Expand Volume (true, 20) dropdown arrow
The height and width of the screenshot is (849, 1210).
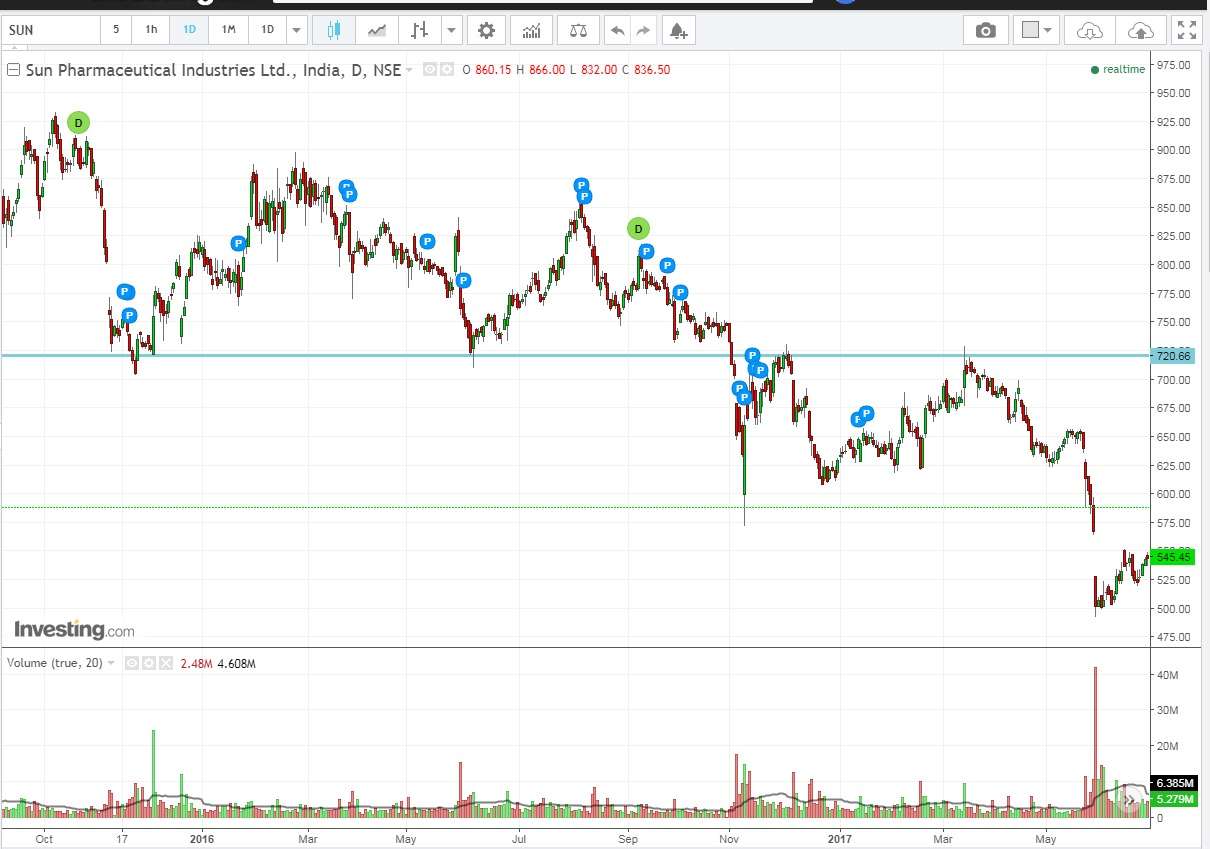click(111, 663)
